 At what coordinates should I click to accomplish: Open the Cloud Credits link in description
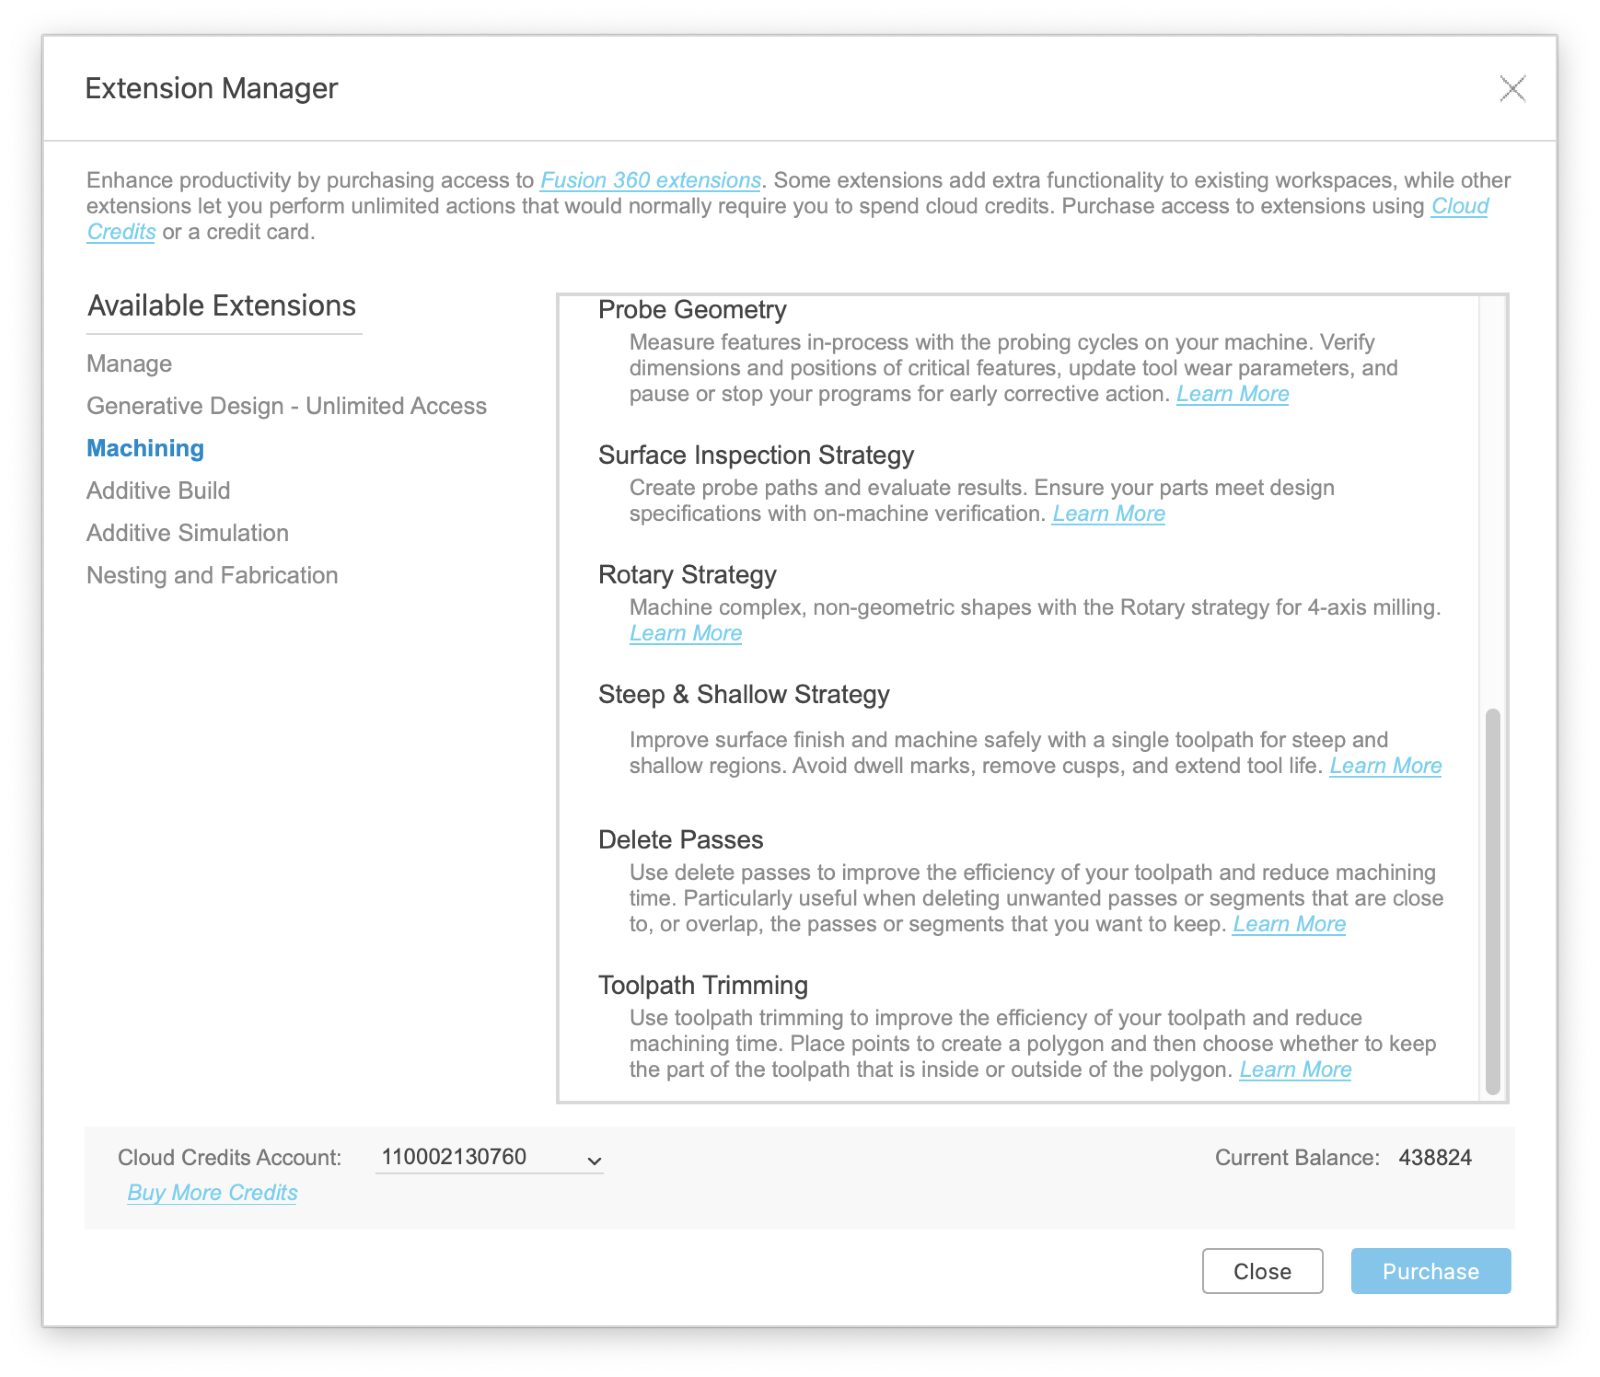pos(1459,207)
